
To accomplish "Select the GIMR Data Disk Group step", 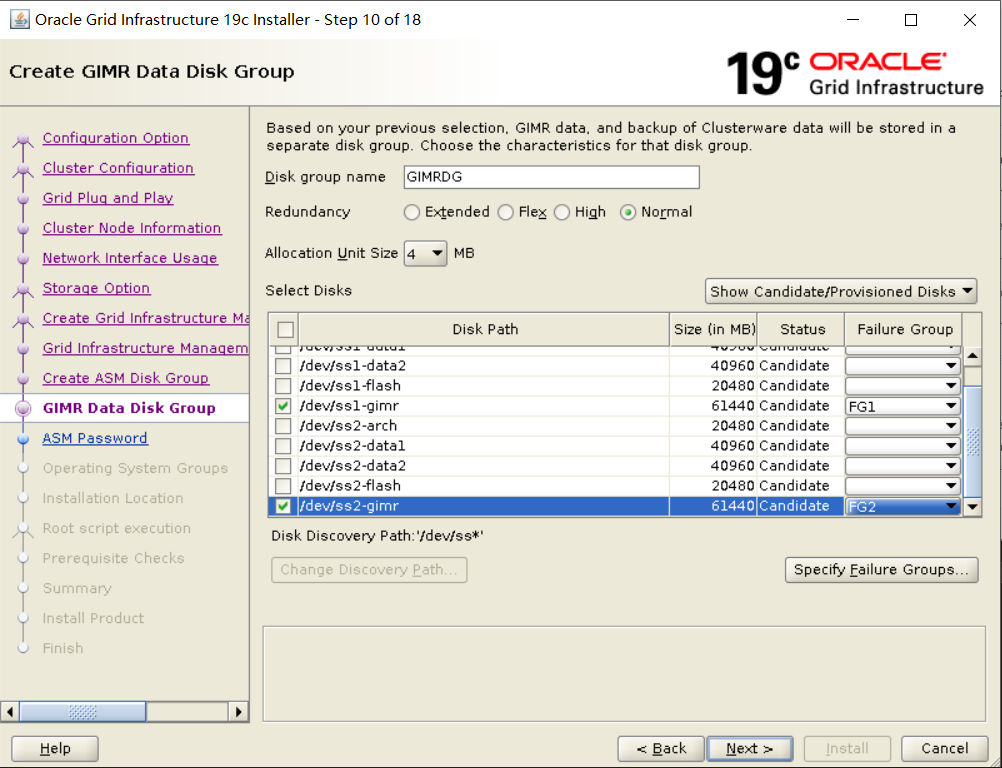I will pos(129,408).
